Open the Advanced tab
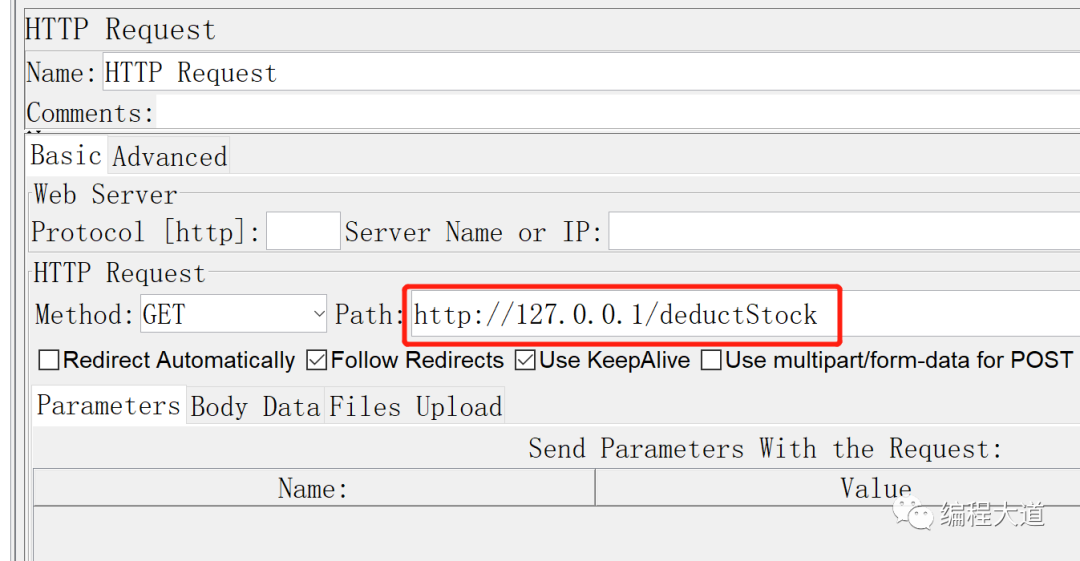The image size is (1080, 561). (169, 157)
